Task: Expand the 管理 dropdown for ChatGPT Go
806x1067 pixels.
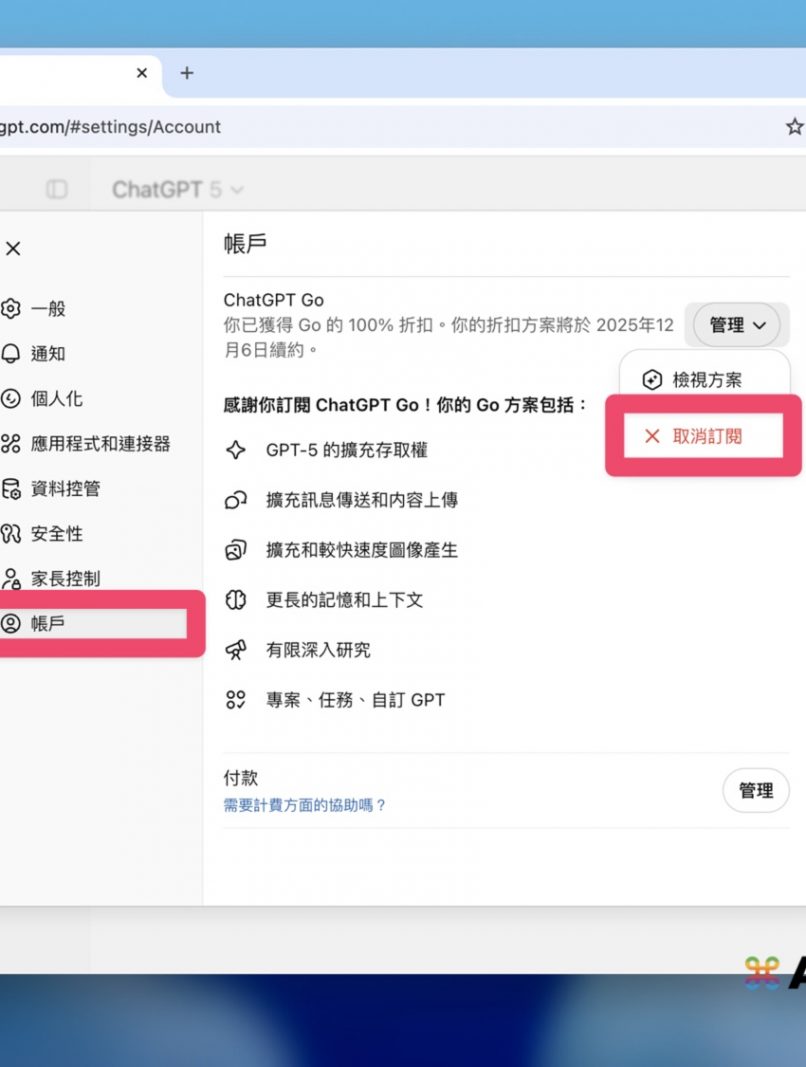Action: coord(738,325)
